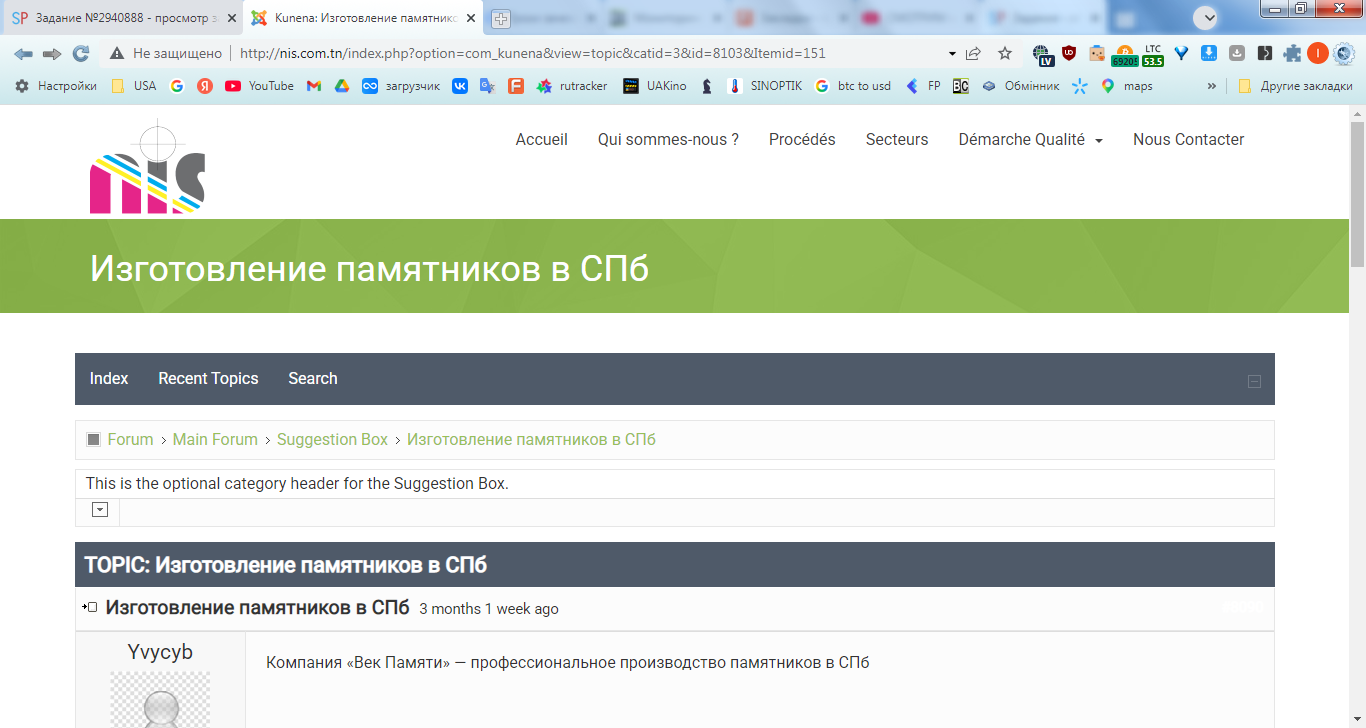Click the NIS site logo
The width and height of the screenshot is (1366, 728).
[x=147, y=166]
